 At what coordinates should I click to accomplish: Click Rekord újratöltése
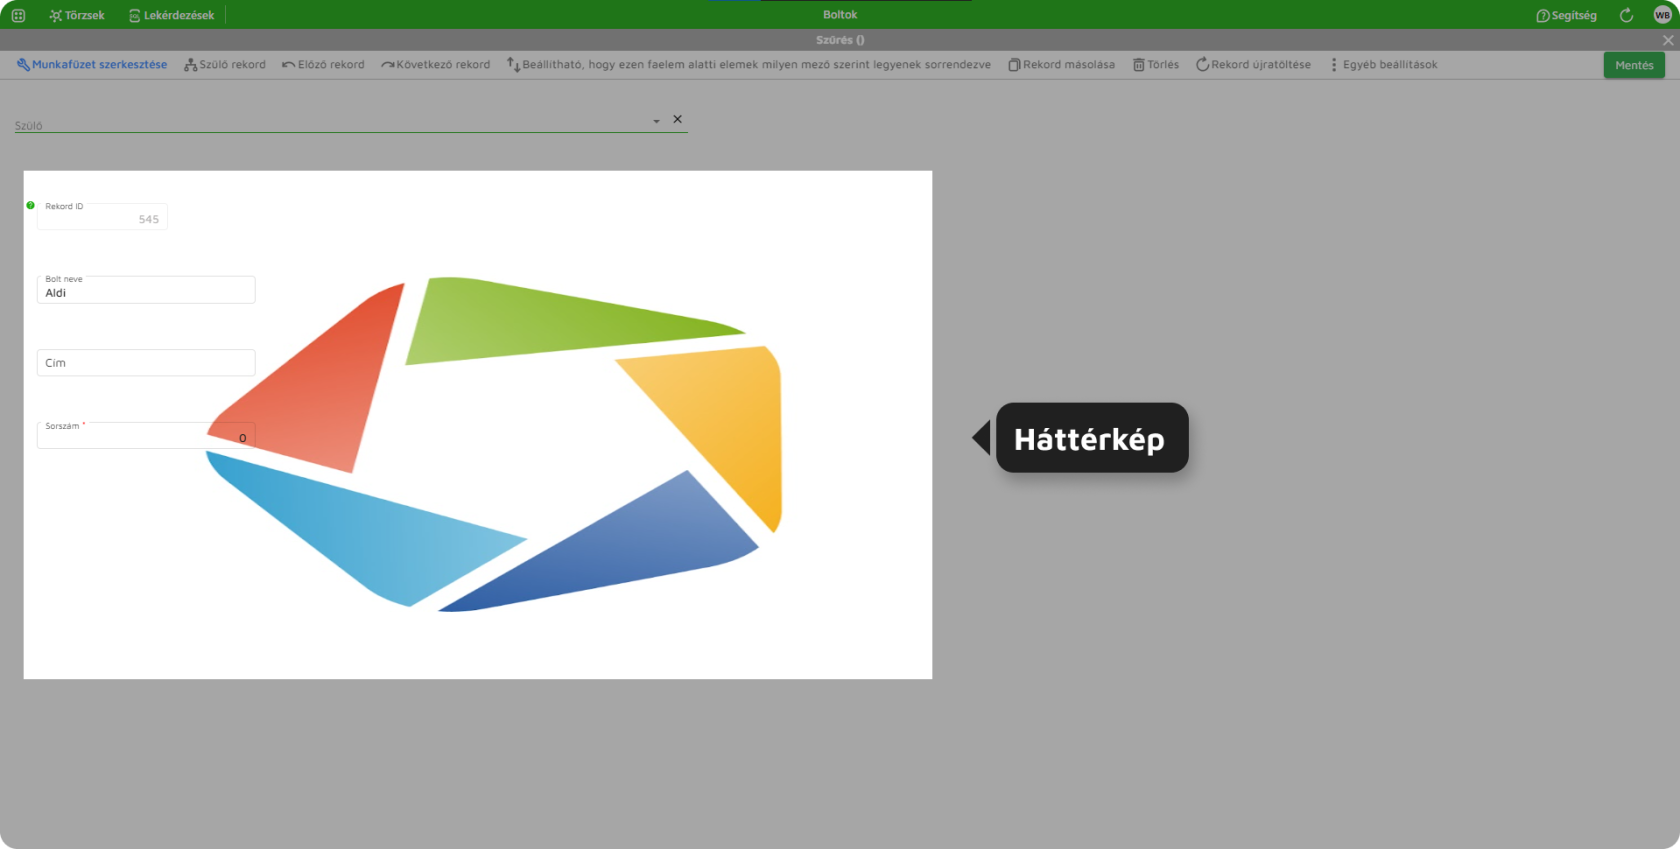click(x=1253, y=64)
